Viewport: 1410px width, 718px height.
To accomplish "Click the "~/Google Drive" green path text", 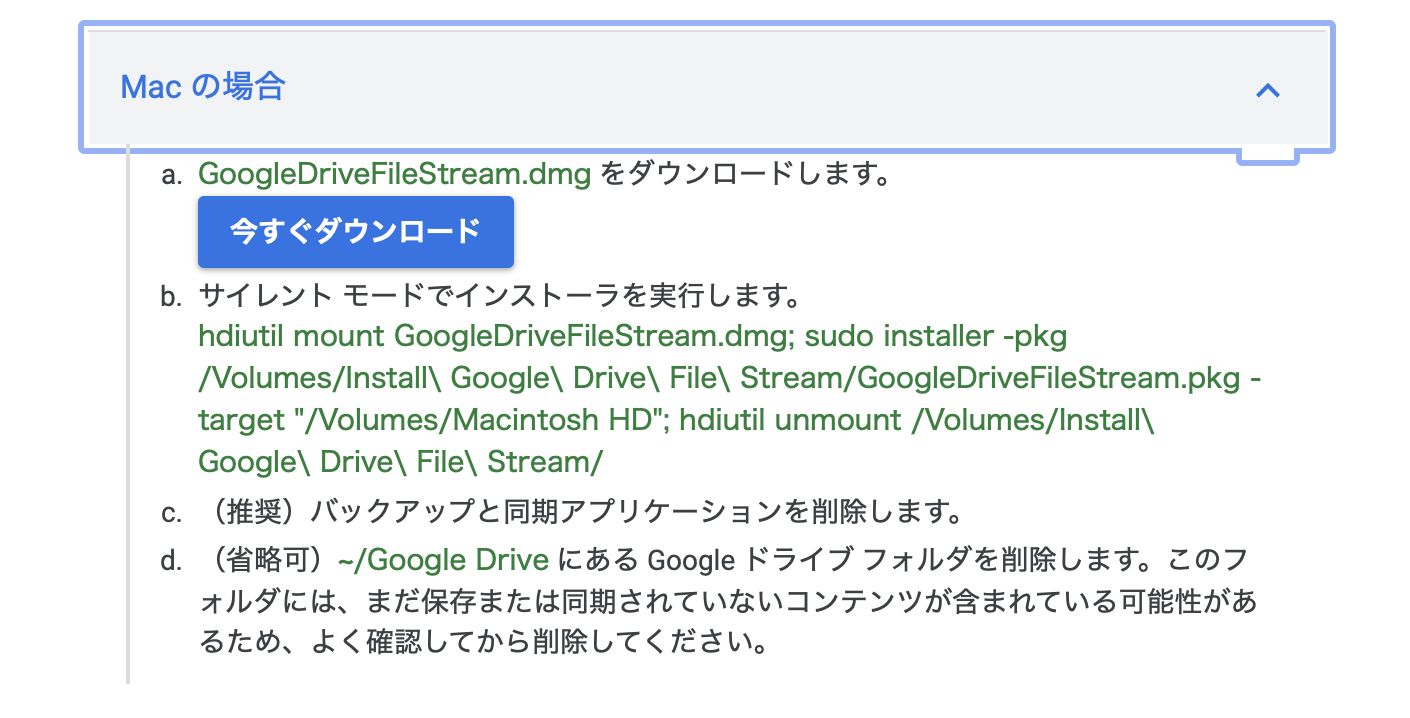I will tap(444, 559).
